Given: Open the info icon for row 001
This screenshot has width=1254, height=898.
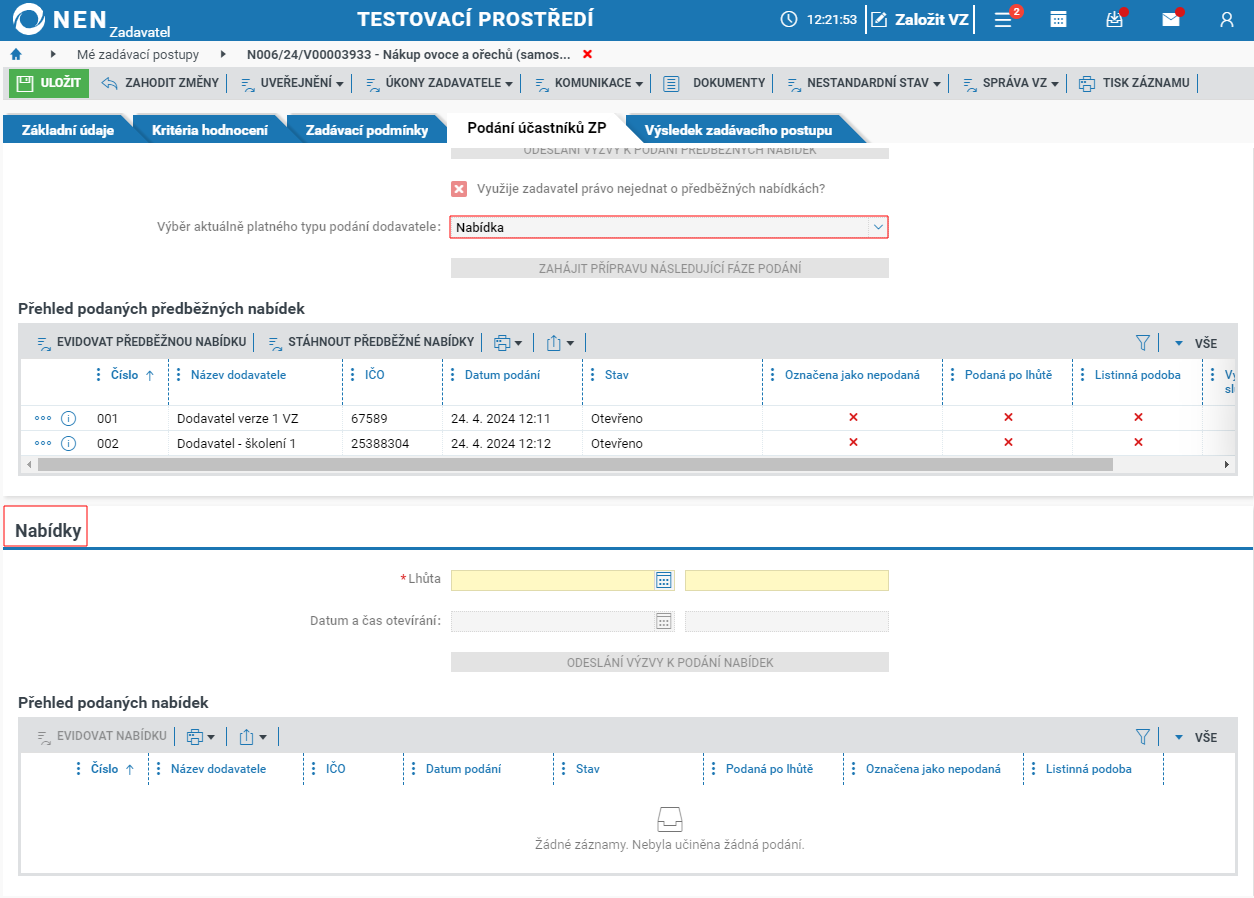Looking at the screenshot, I should [69, 418].
